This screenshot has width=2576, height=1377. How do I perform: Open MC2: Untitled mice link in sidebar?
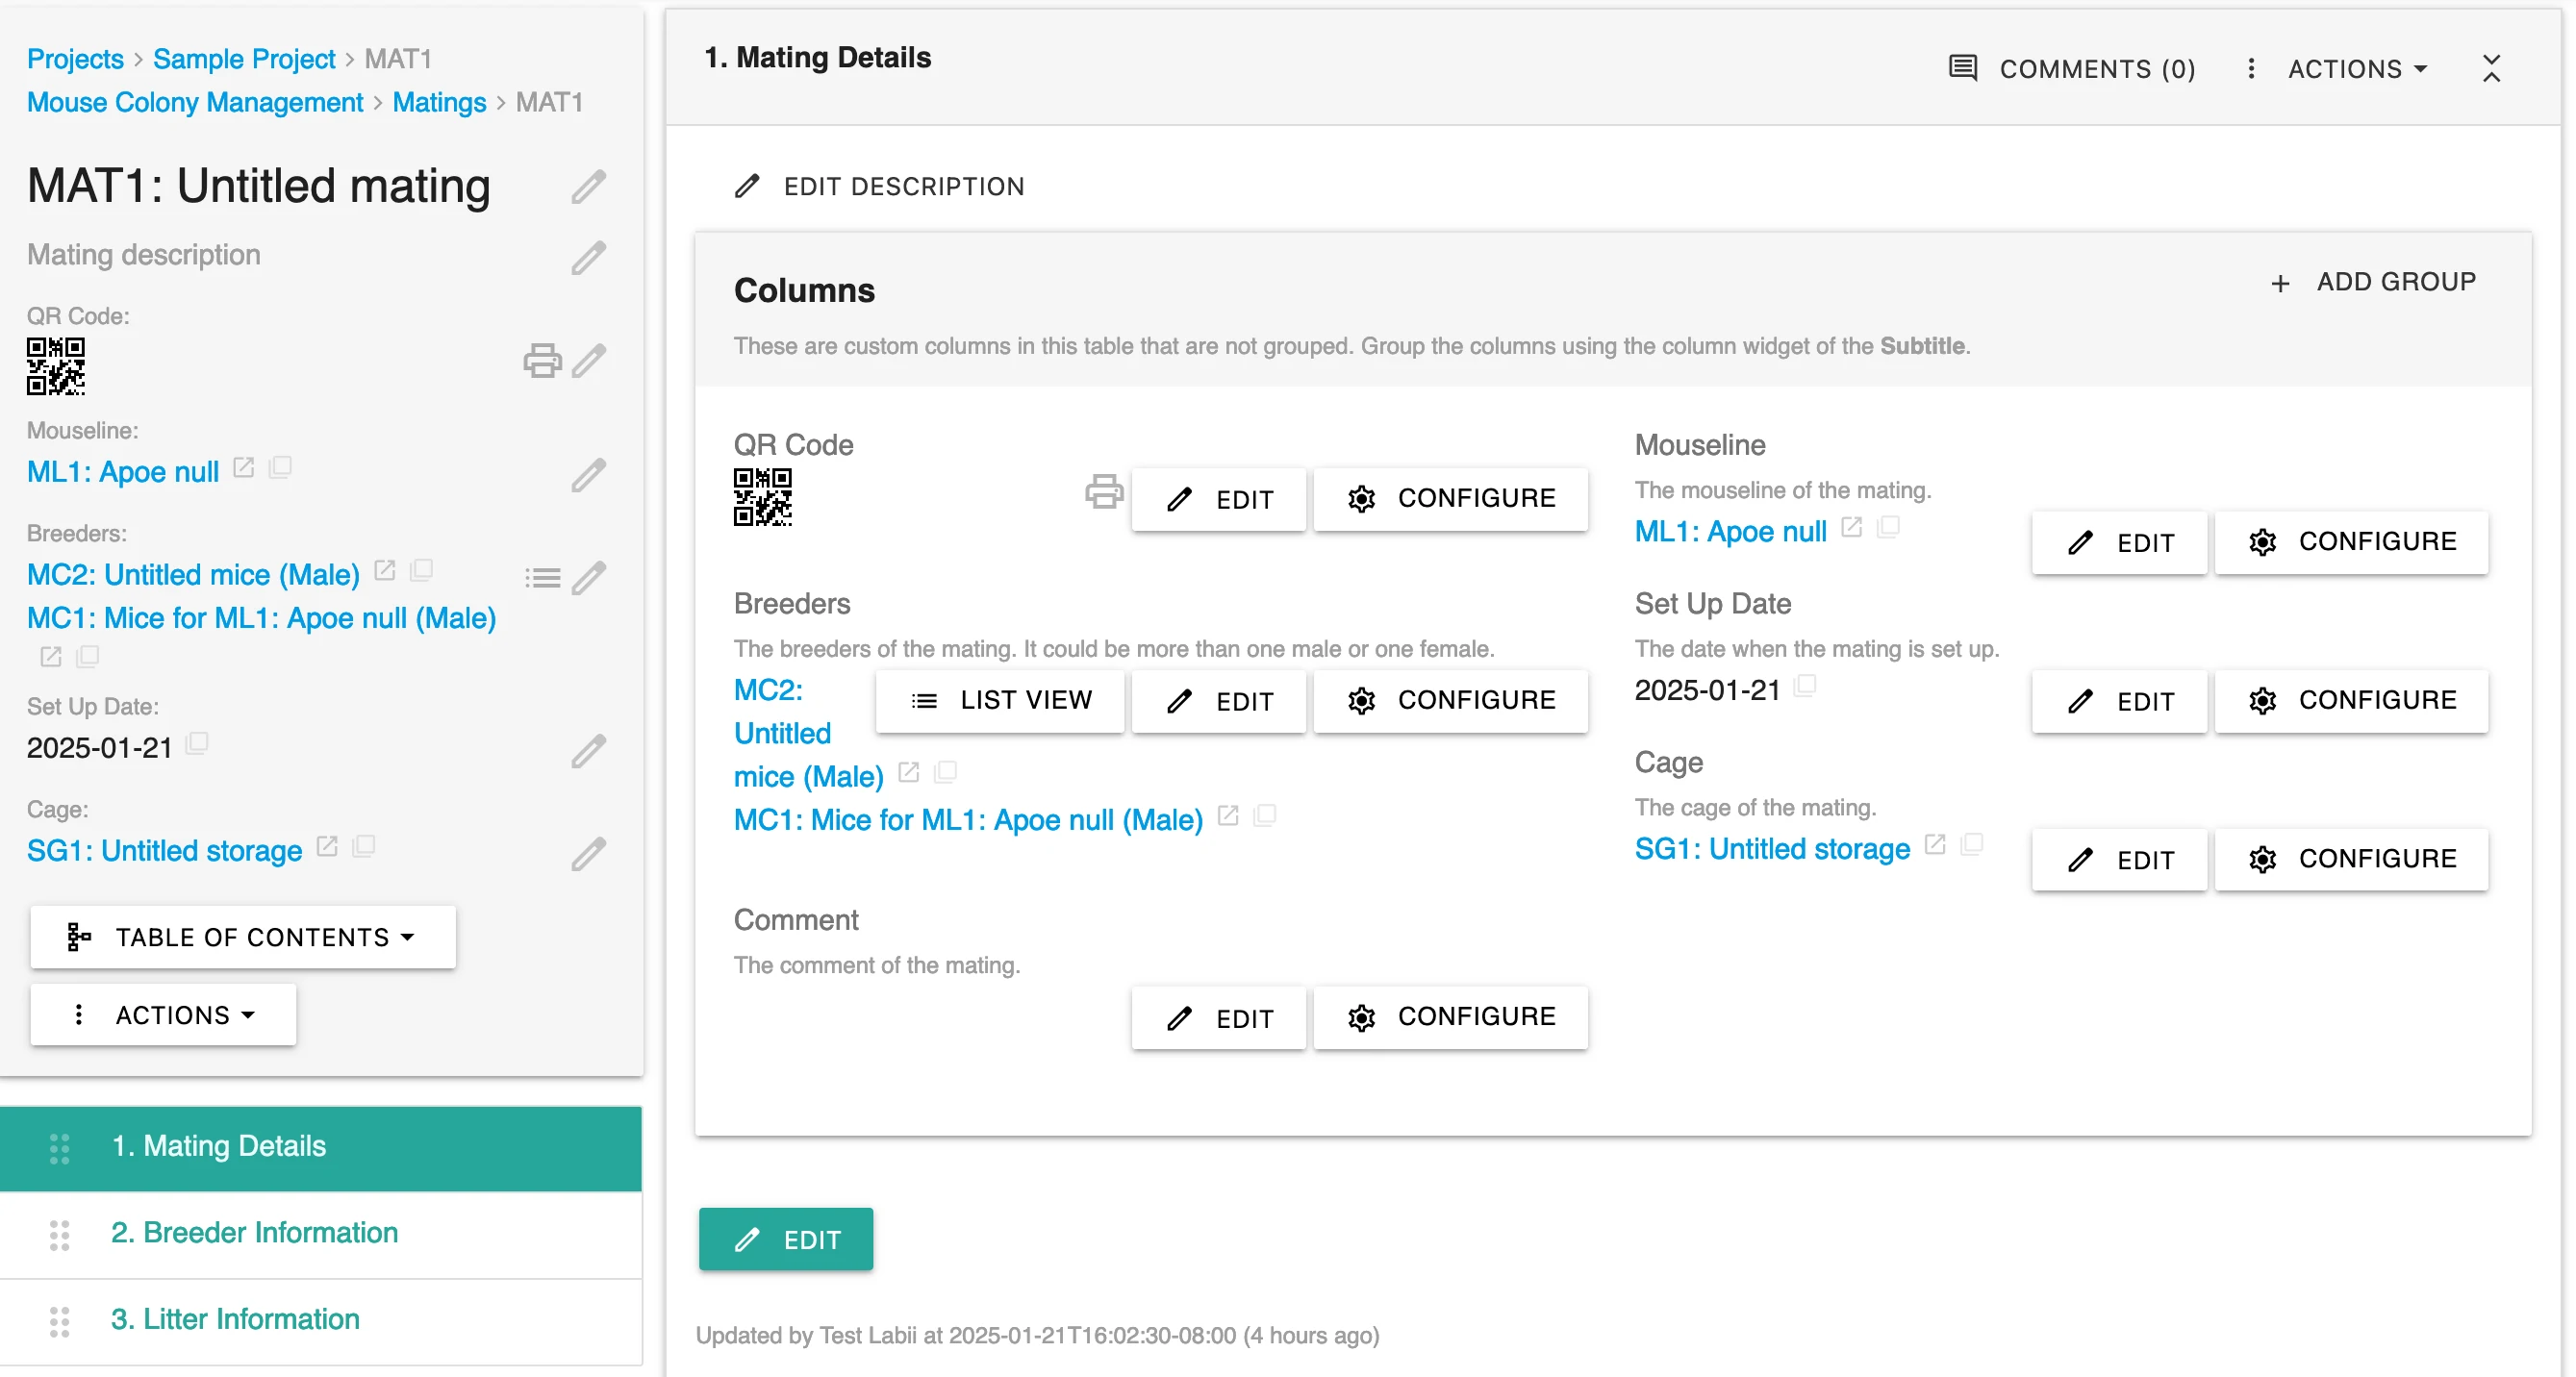click(x=193, y=575)
